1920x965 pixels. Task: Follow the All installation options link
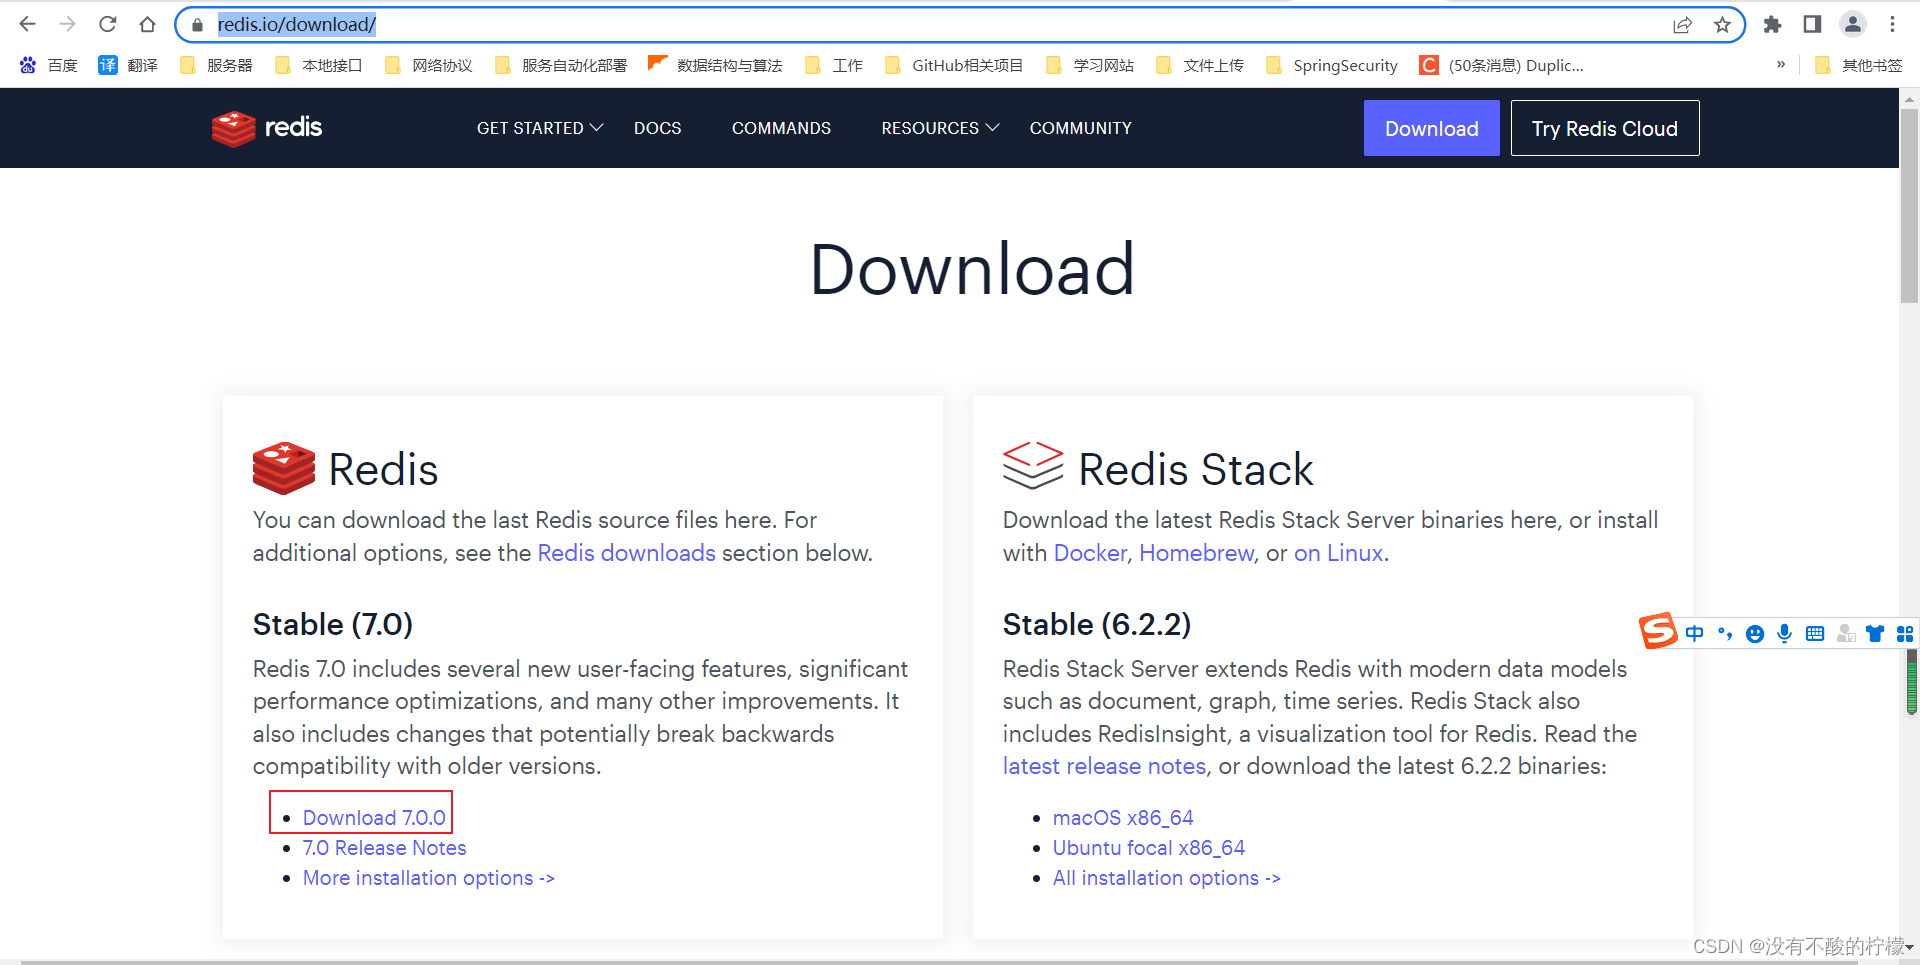[x=1167, y=877]
